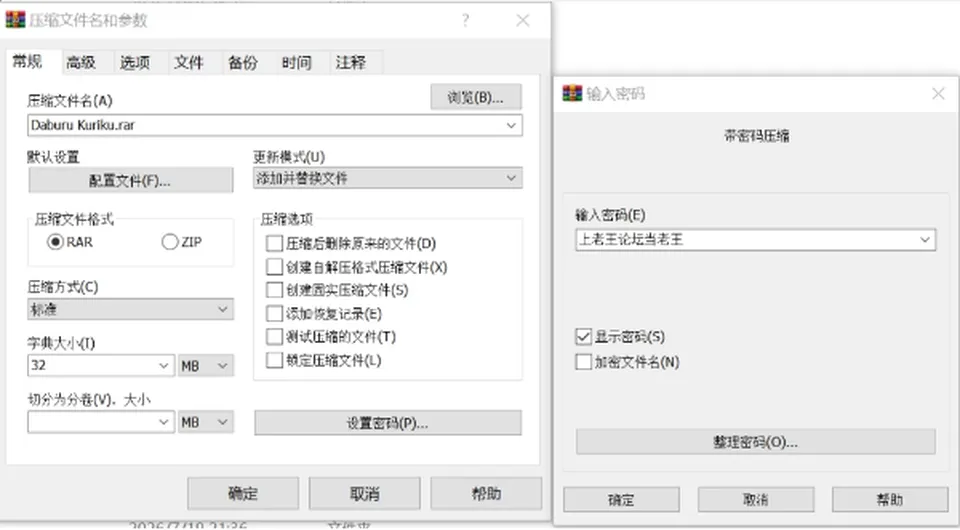
Task: Click 帮助 in the password dialog
Action: pyautogui.click(x=890, y=499)
